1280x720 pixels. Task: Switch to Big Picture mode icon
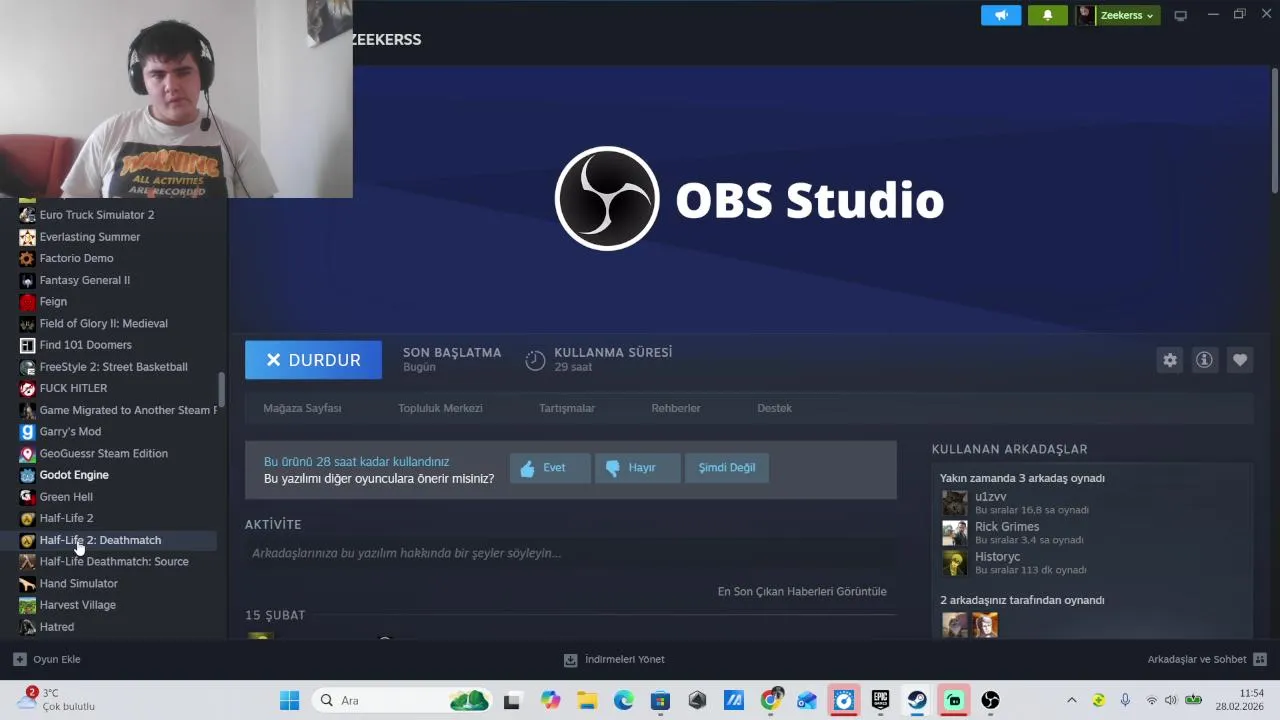1180,15
